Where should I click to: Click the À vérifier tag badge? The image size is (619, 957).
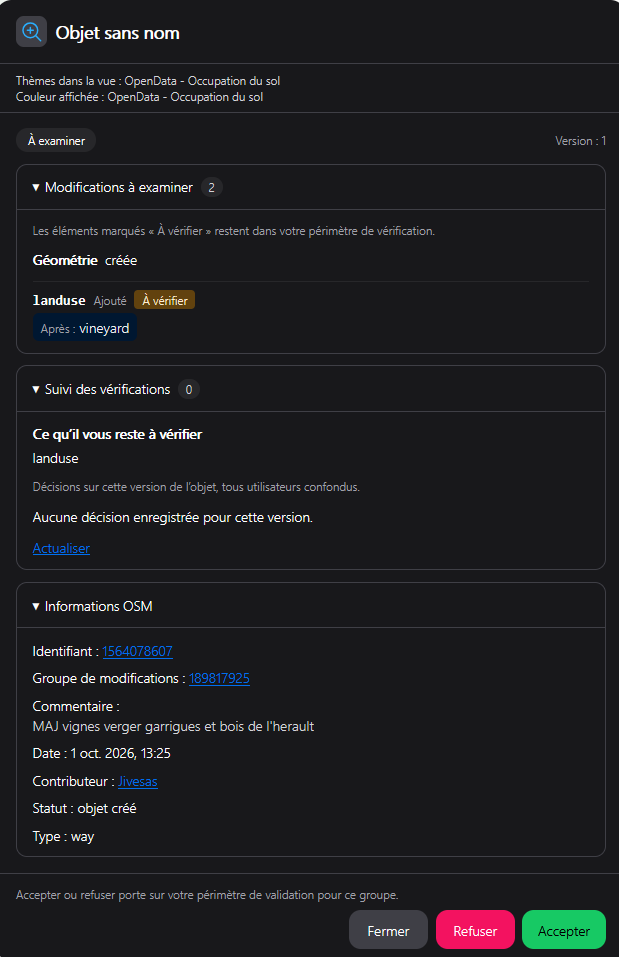coord(165,300)
